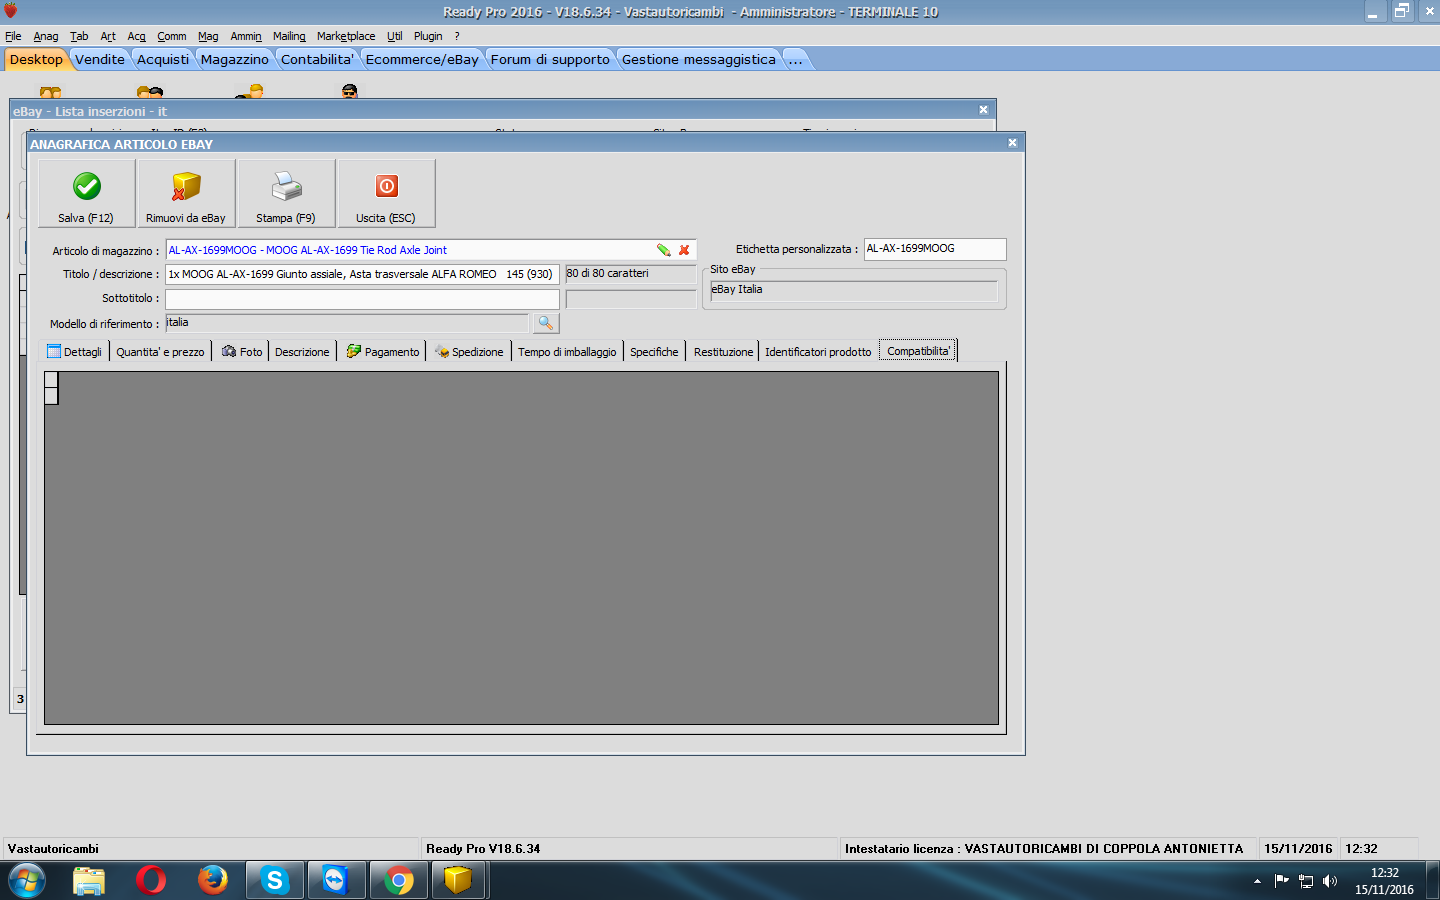Image resolution: width=1440 pixels, height=900 pixels.
Task: Click the volume speaker tray icon
Action: pyautogui.click(x=1330, y=881)
